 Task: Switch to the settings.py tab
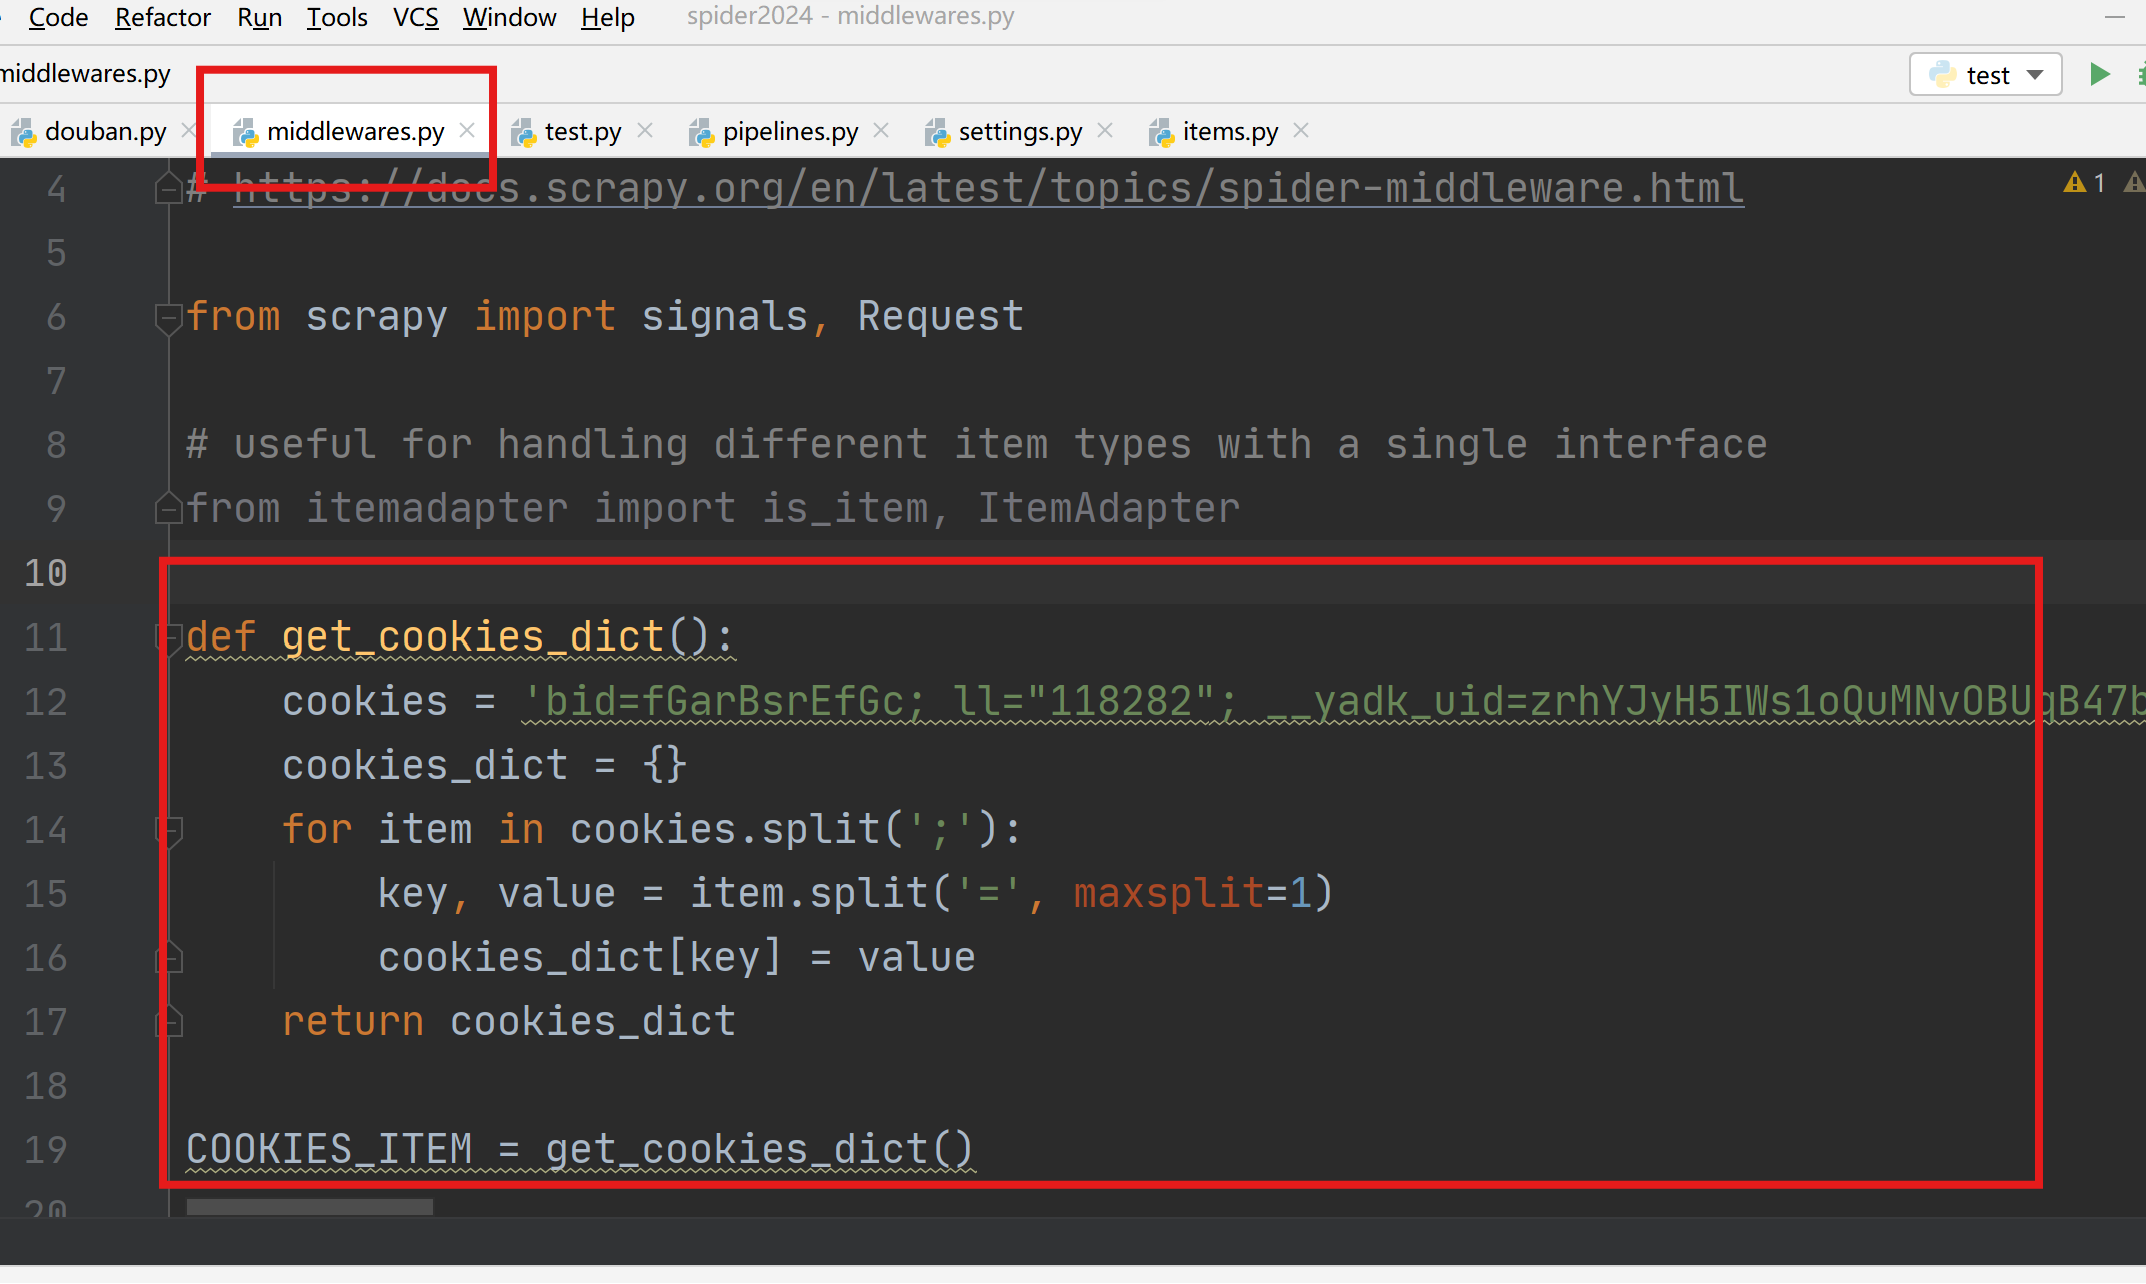click(1018, 131)
